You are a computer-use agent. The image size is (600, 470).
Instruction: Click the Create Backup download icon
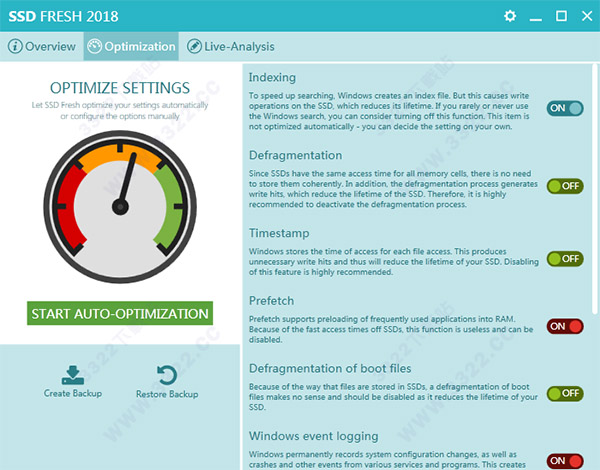[x=73, y=375]
